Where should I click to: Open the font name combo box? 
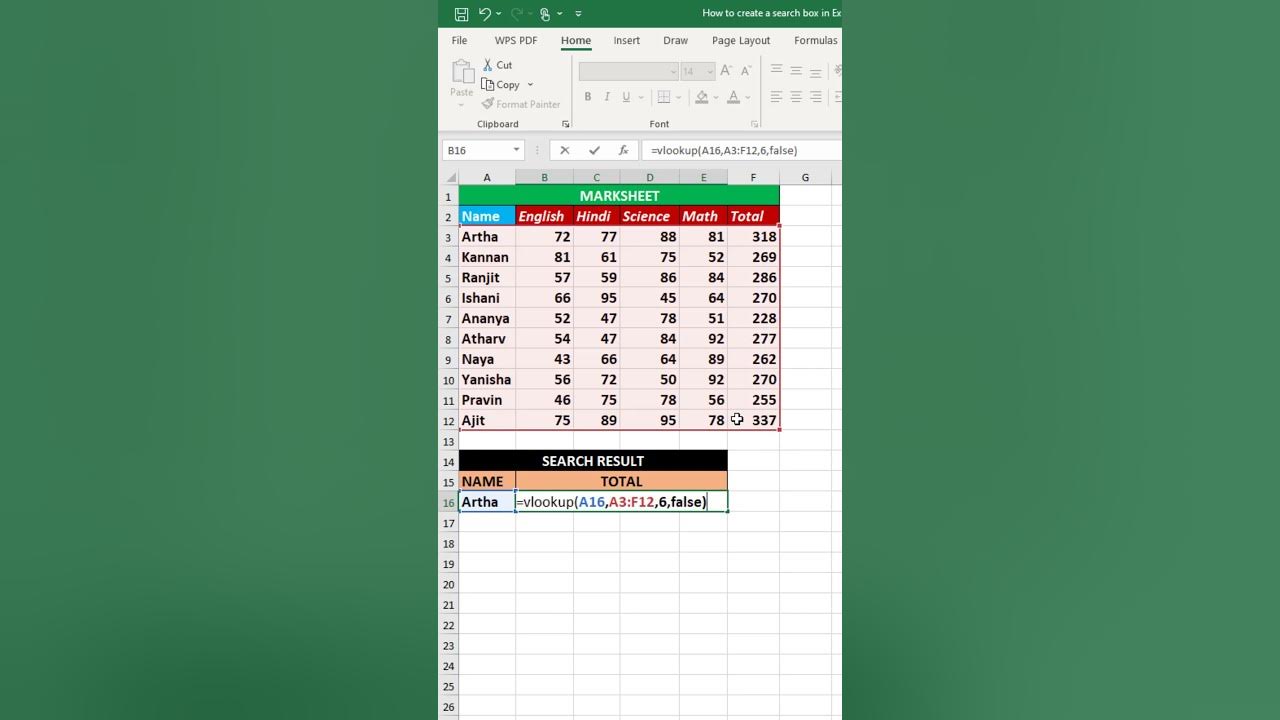(628, 71)
